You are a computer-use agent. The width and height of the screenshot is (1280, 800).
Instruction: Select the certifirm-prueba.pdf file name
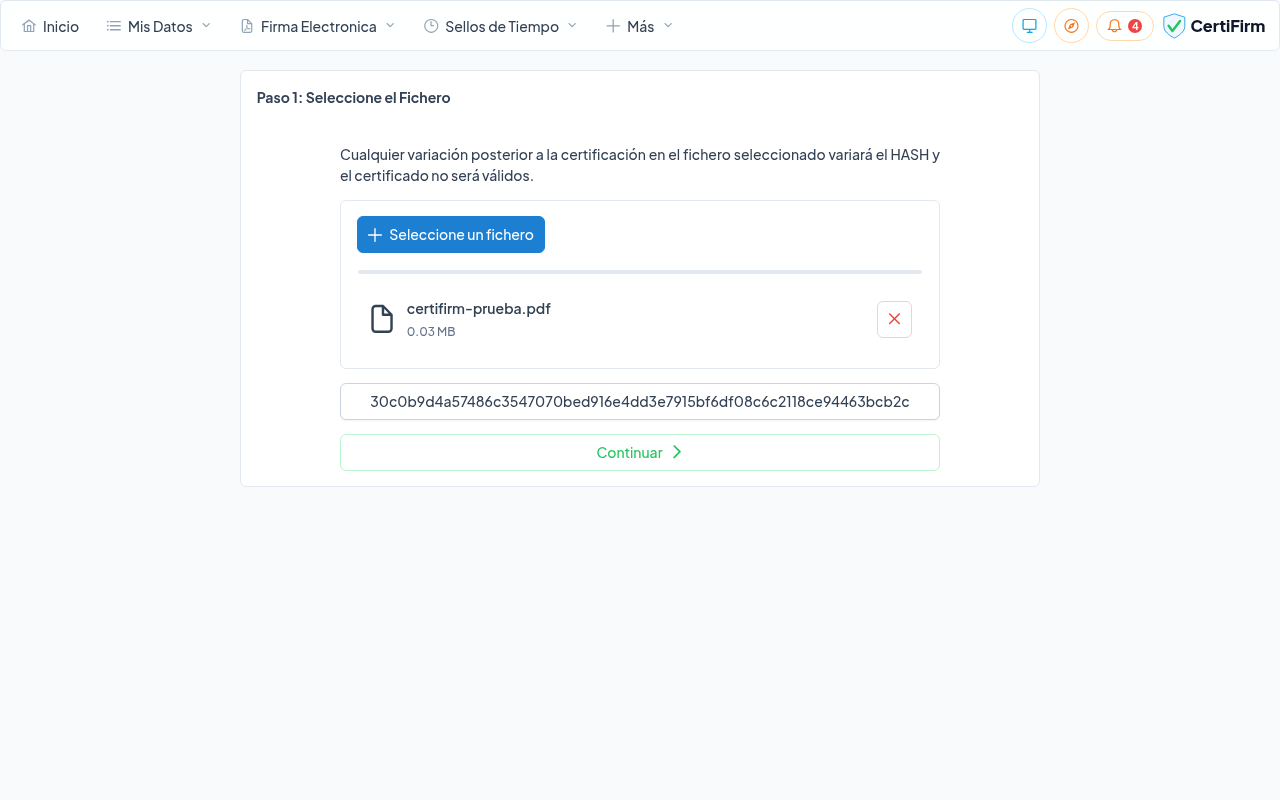(x=478, y=308)
